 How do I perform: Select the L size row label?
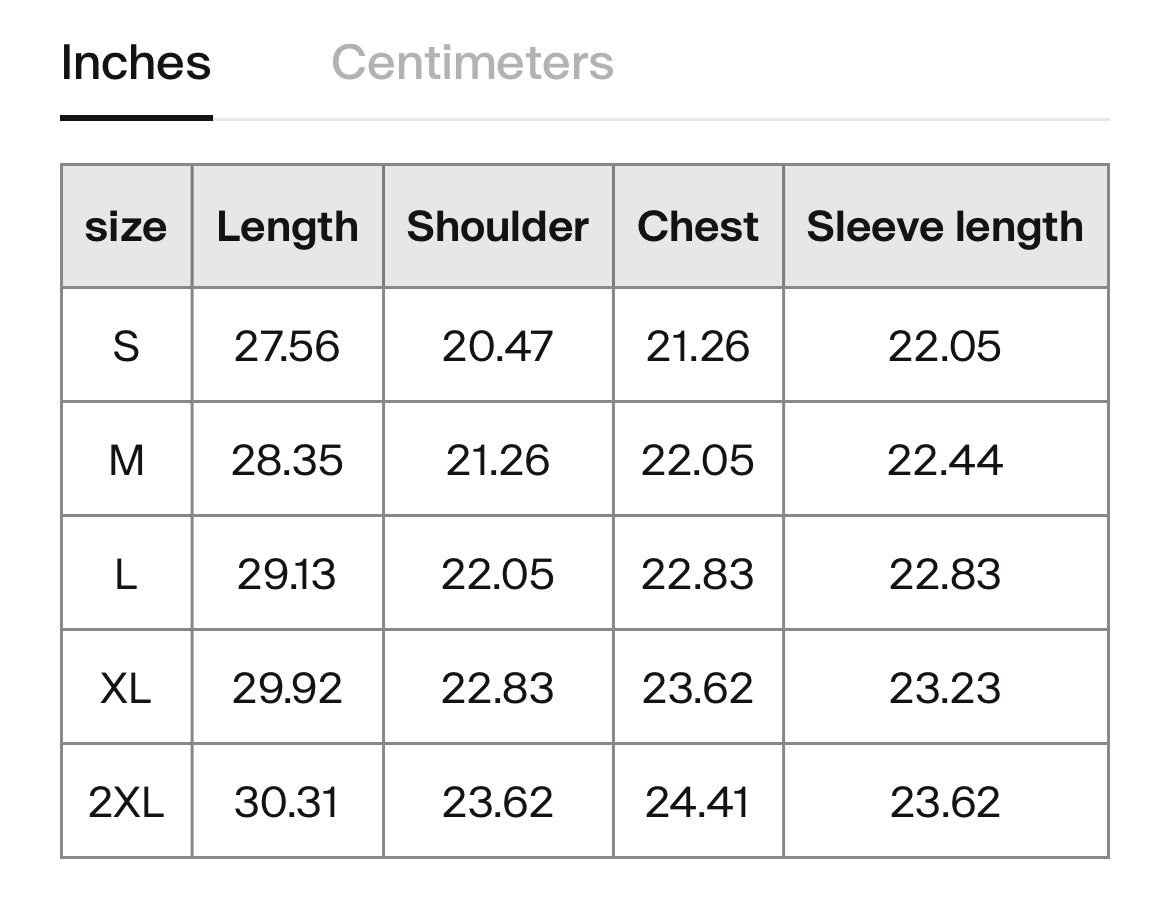point(126,574)
